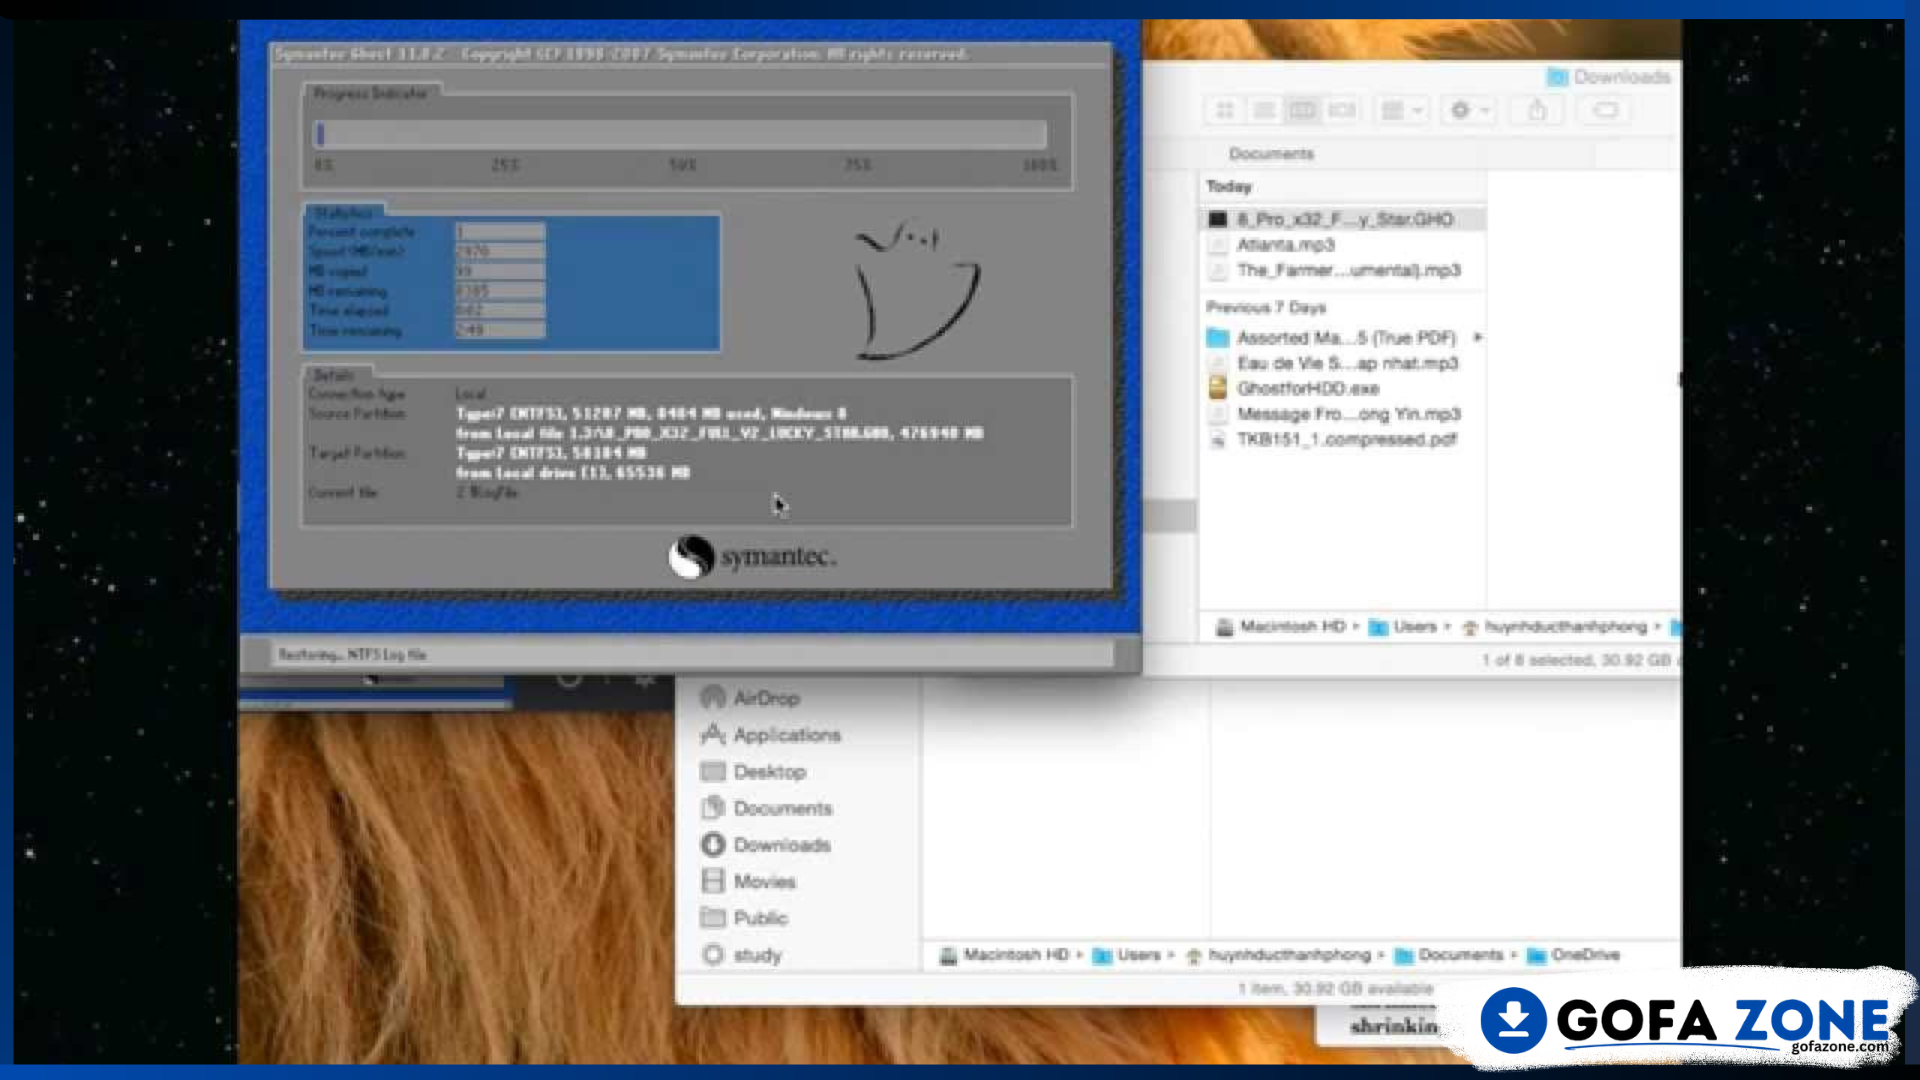Open Movies in lower Finder sidebar
This screenshot has width=1920, height=1080.
[749, 881]
